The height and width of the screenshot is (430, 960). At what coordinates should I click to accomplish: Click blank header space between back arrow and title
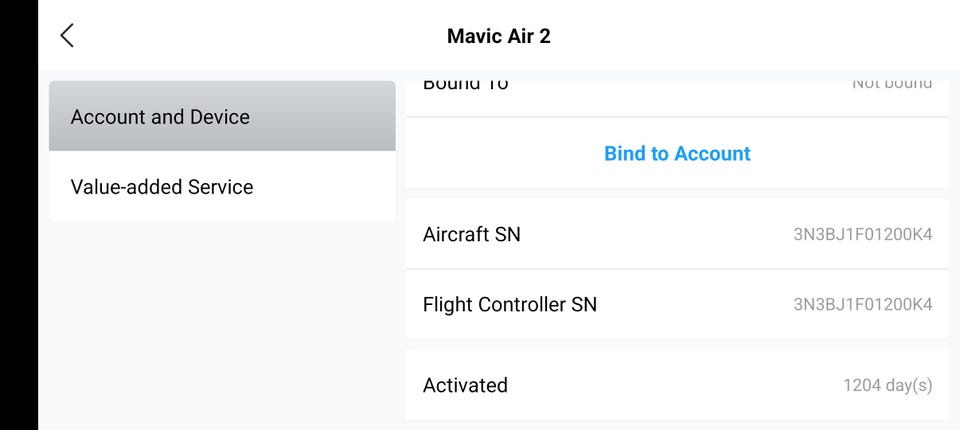tap(260, 36)
